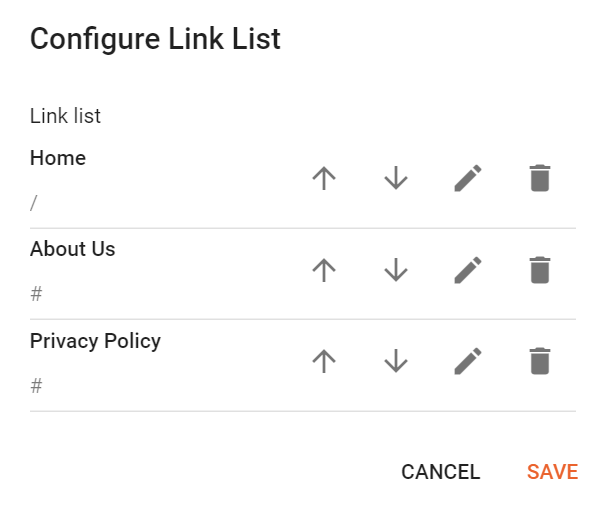Viewport: 605px width, 510px height.
Task: Move the Home link up
Action: click(x=323, y=179)
